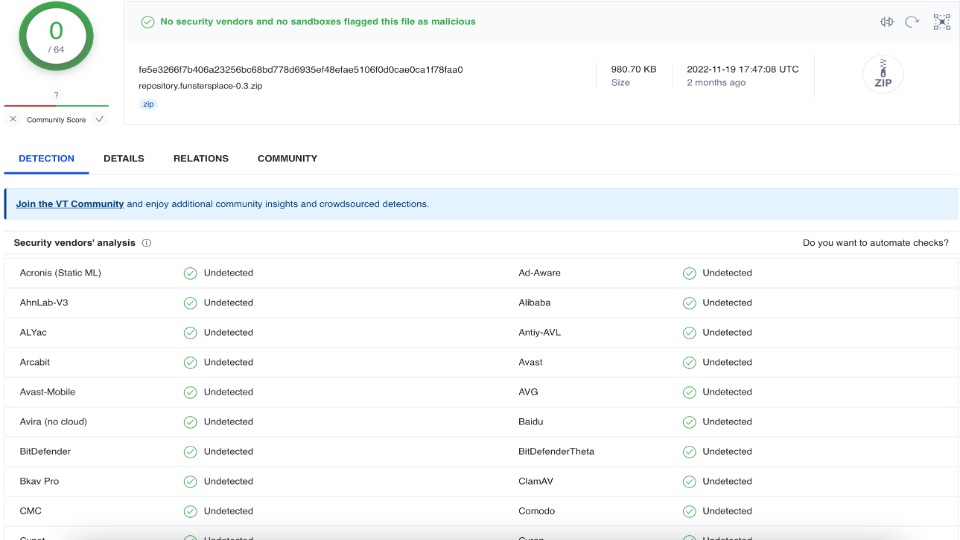The width and height of the screenshot is (960, 540).
Task: Click 'Do you want to automate checks?' link
Action: tap(876, 243)
